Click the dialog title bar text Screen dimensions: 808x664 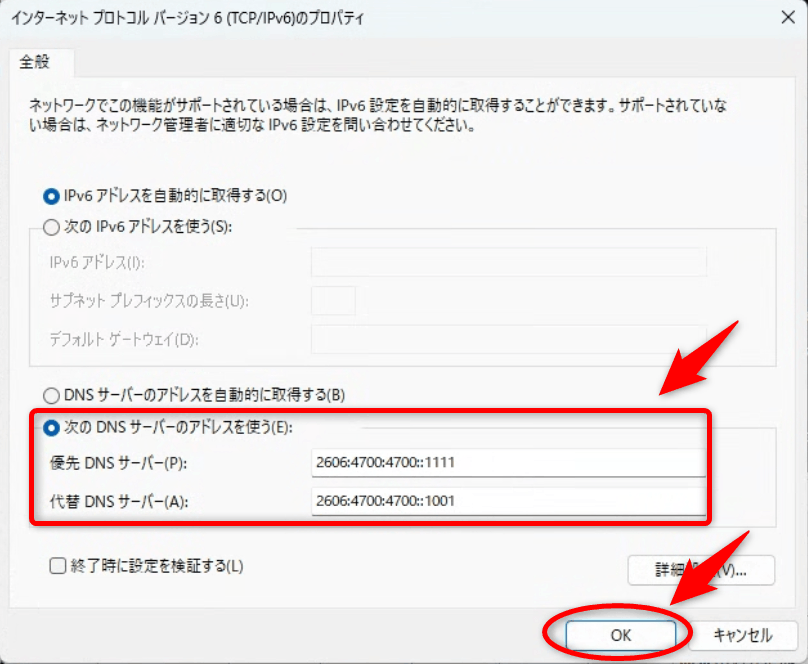(186, 18)
